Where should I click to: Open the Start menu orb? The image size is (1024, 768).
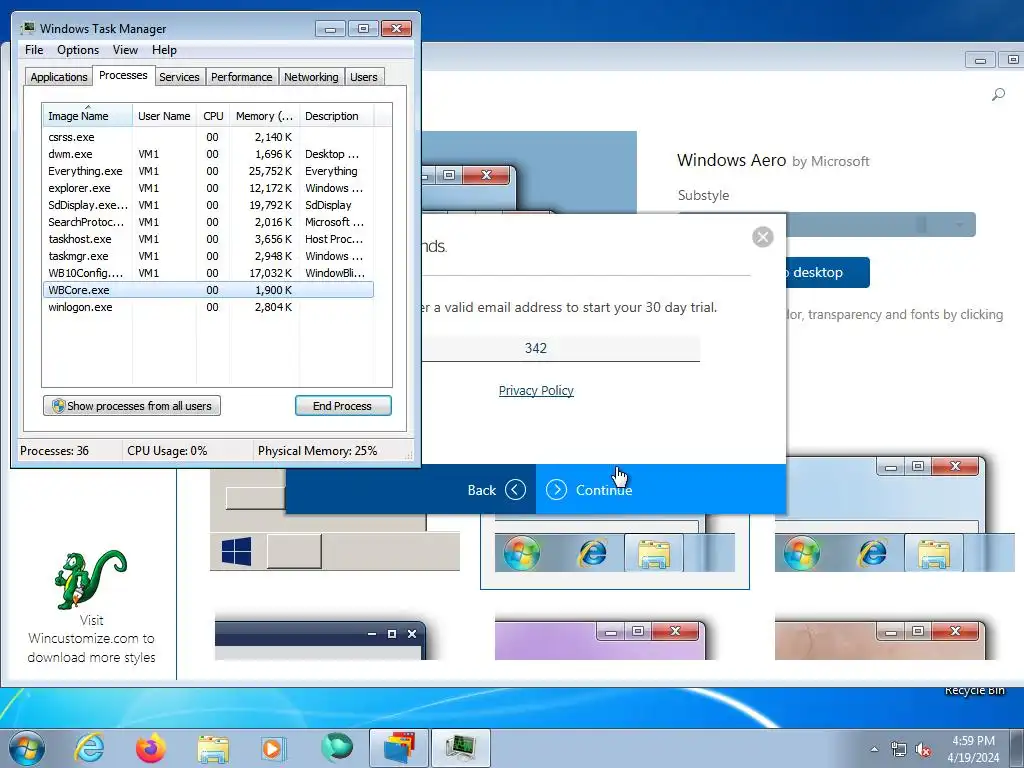tap(26, 748)
